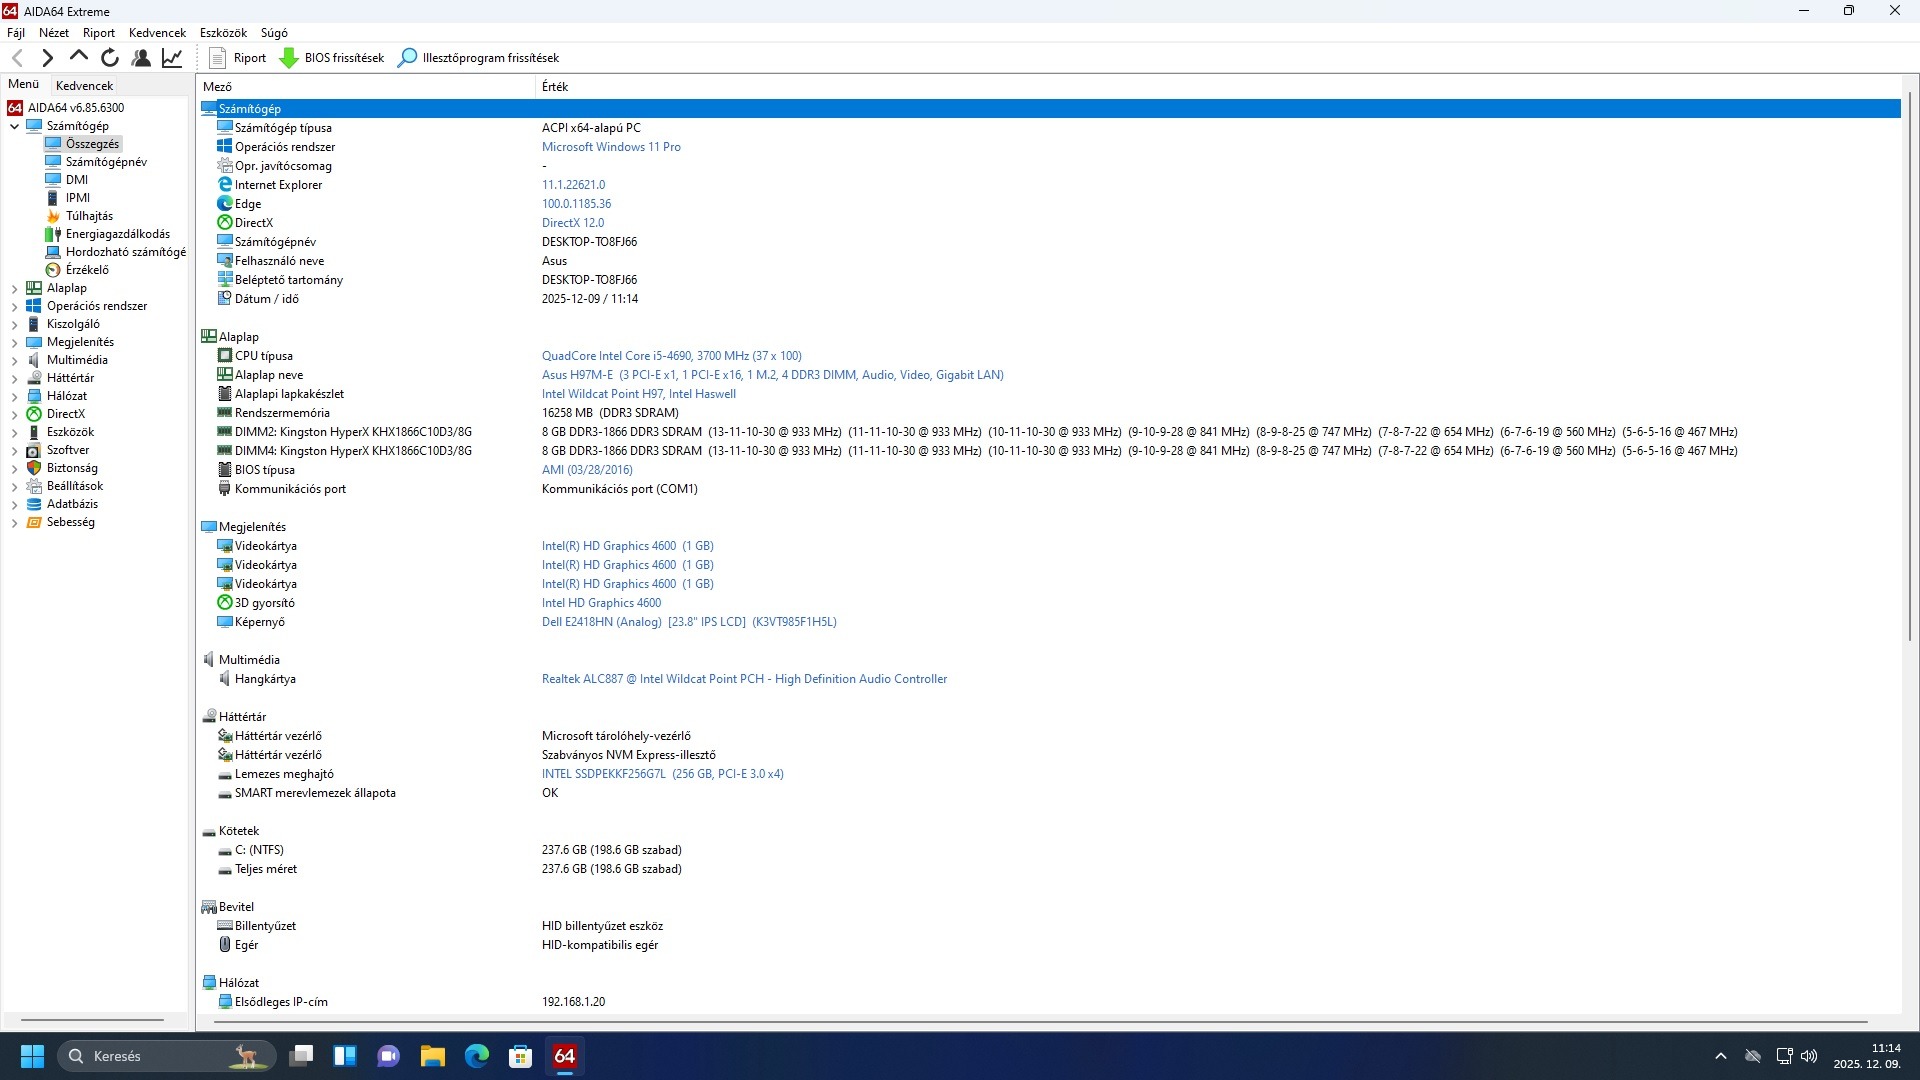Click the BIOS frissítések green arrow
Viewport: 1920px width, 1080px height.
pyautogui.click(x=289, y=58)
